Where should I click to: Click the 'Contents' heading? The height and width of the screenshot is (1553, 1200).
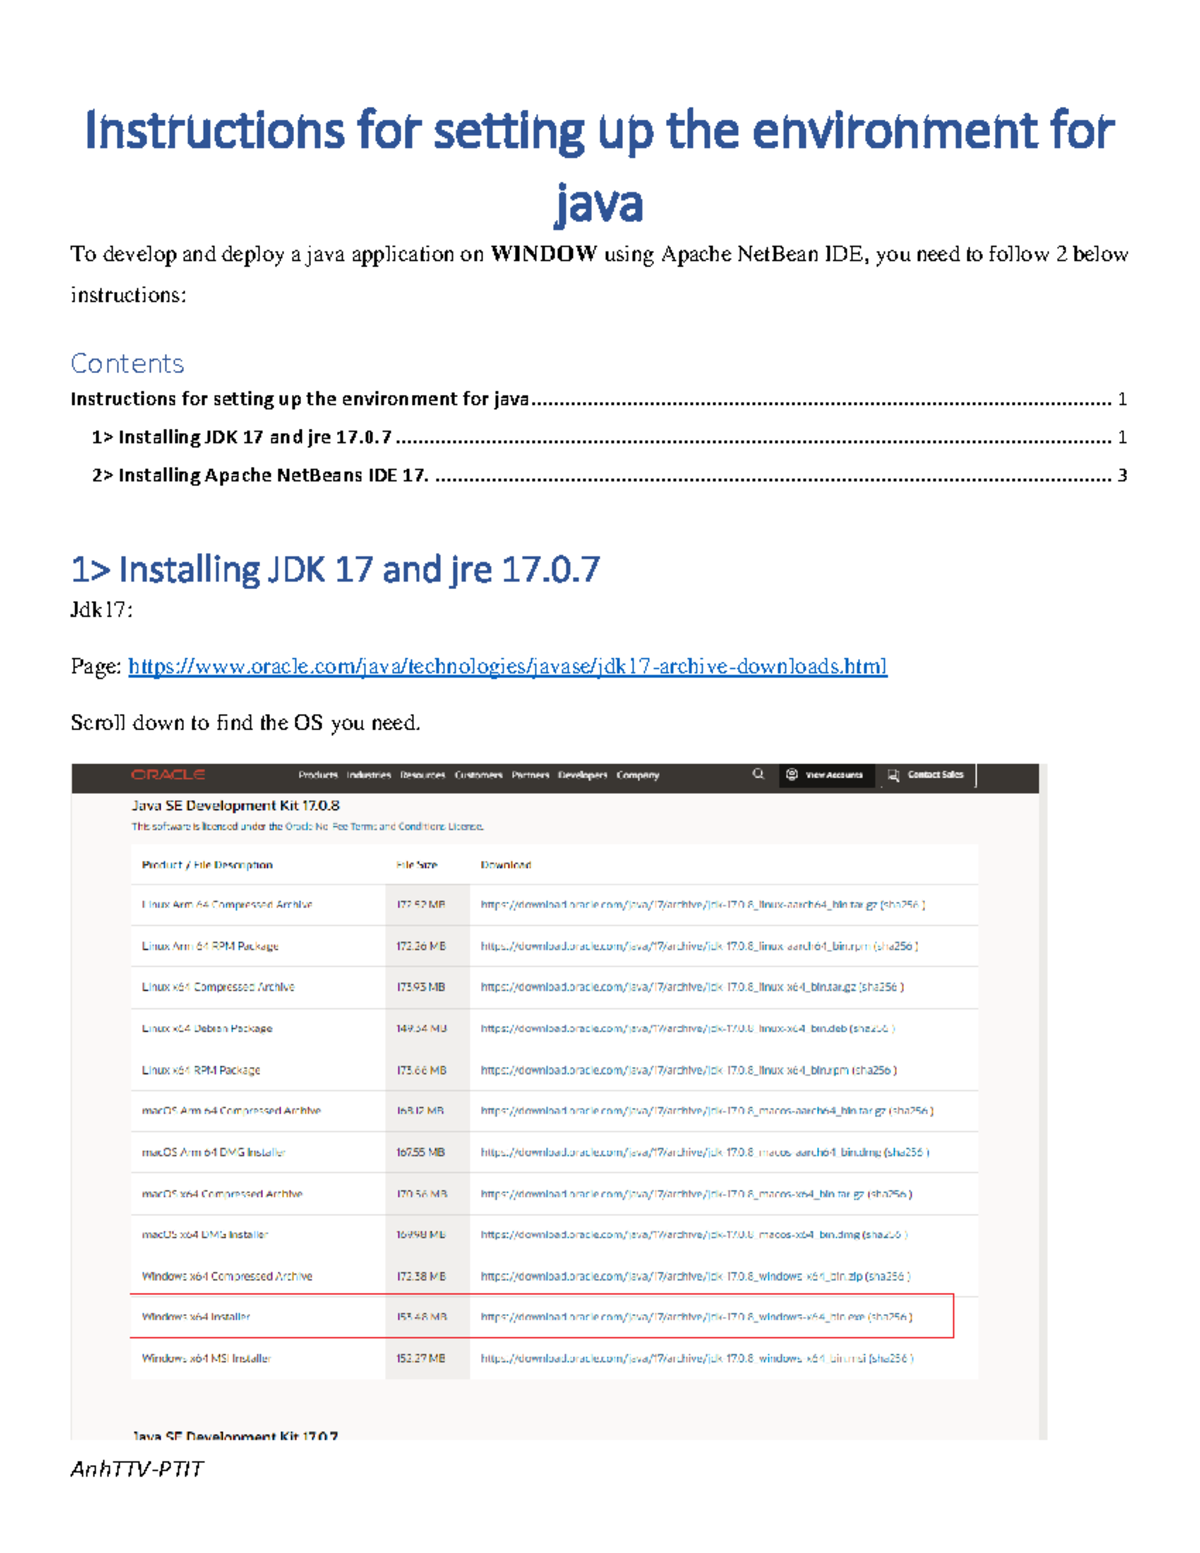coord(127,363)
